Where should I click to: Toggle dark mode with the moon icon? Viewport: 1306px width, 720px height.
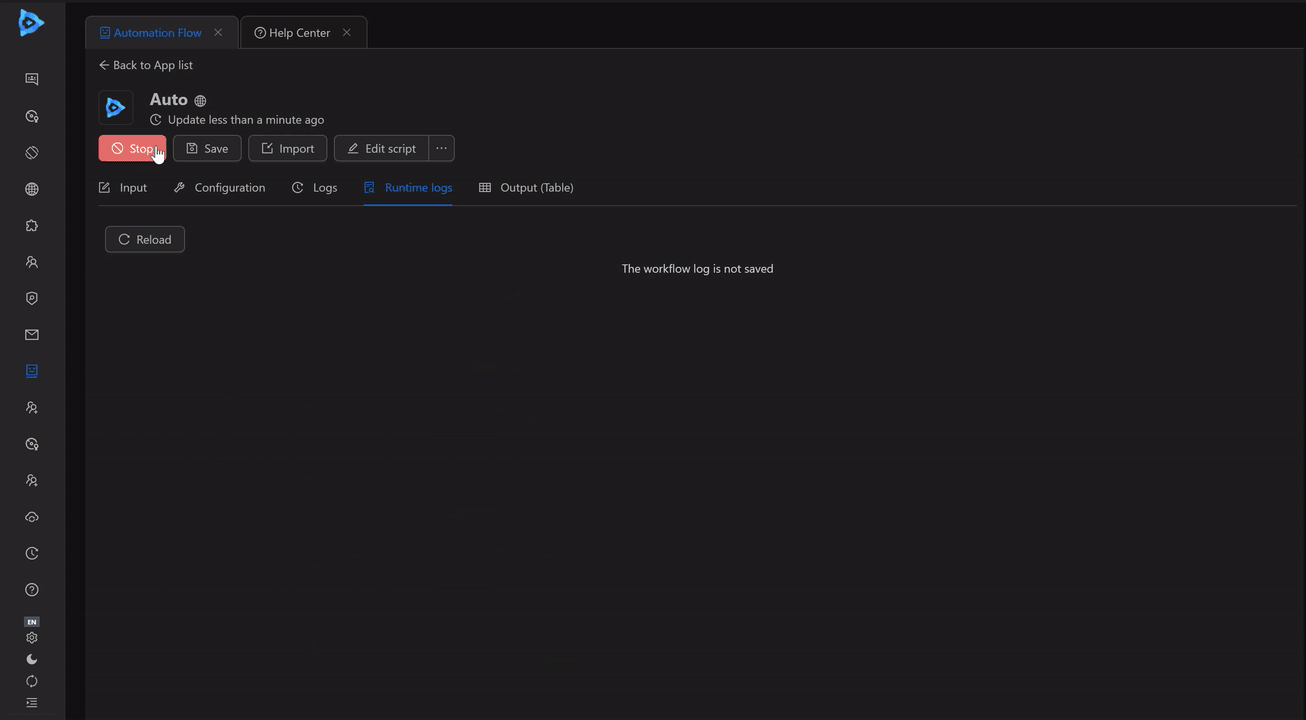click(x=31, y=659)
